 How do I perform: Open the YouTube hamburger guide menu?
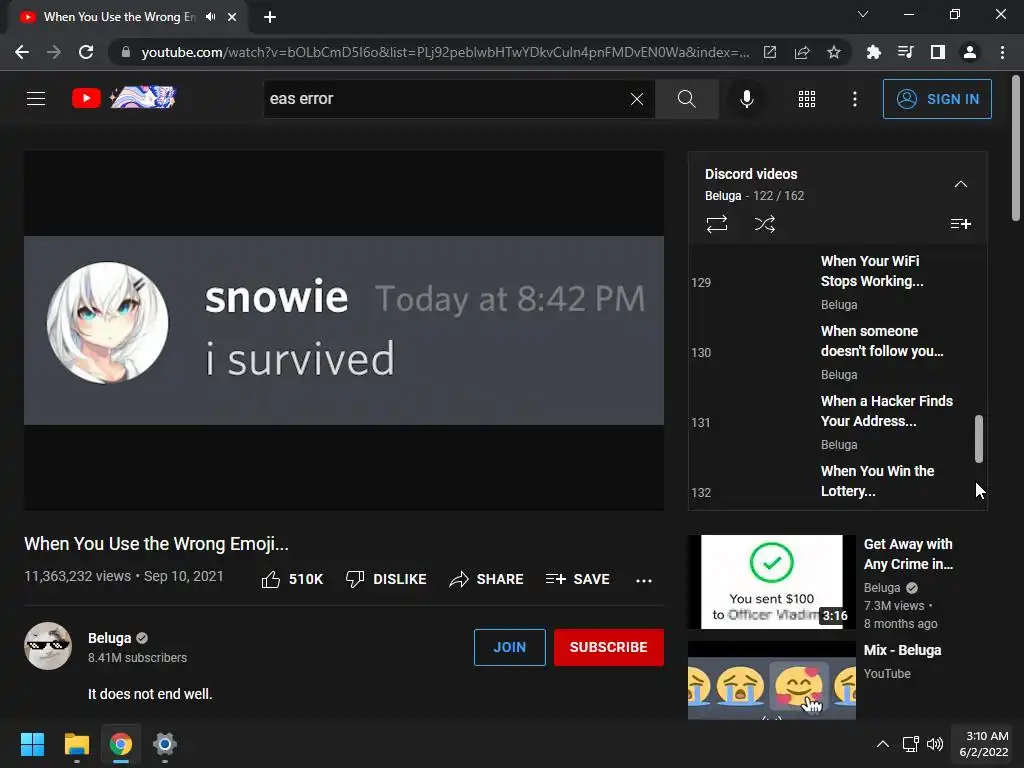click(x=36, y=99)
